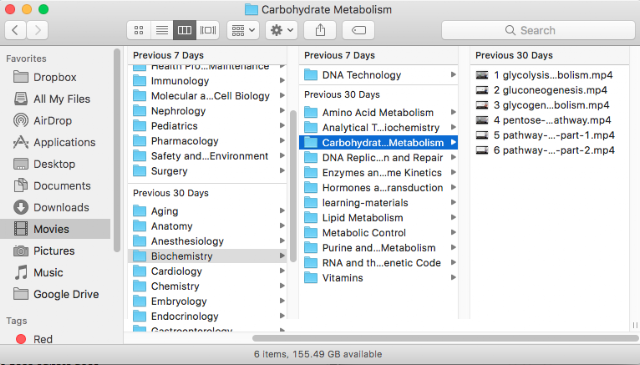
Task: Expand the Pharmacology folder arrow
Action: [282, 141]
